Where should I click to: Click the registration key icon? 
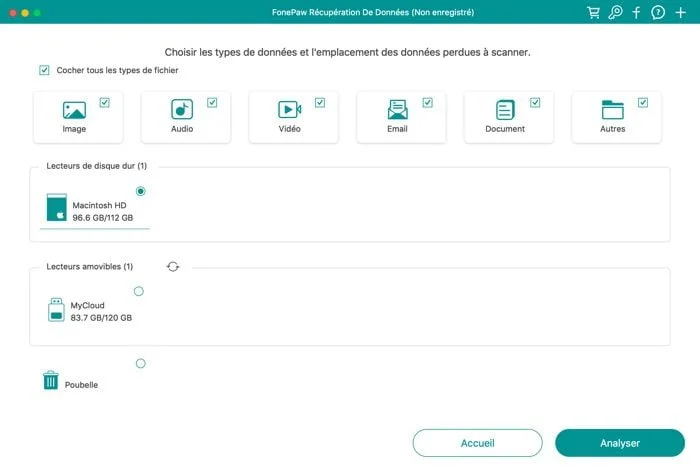(615, 12)
